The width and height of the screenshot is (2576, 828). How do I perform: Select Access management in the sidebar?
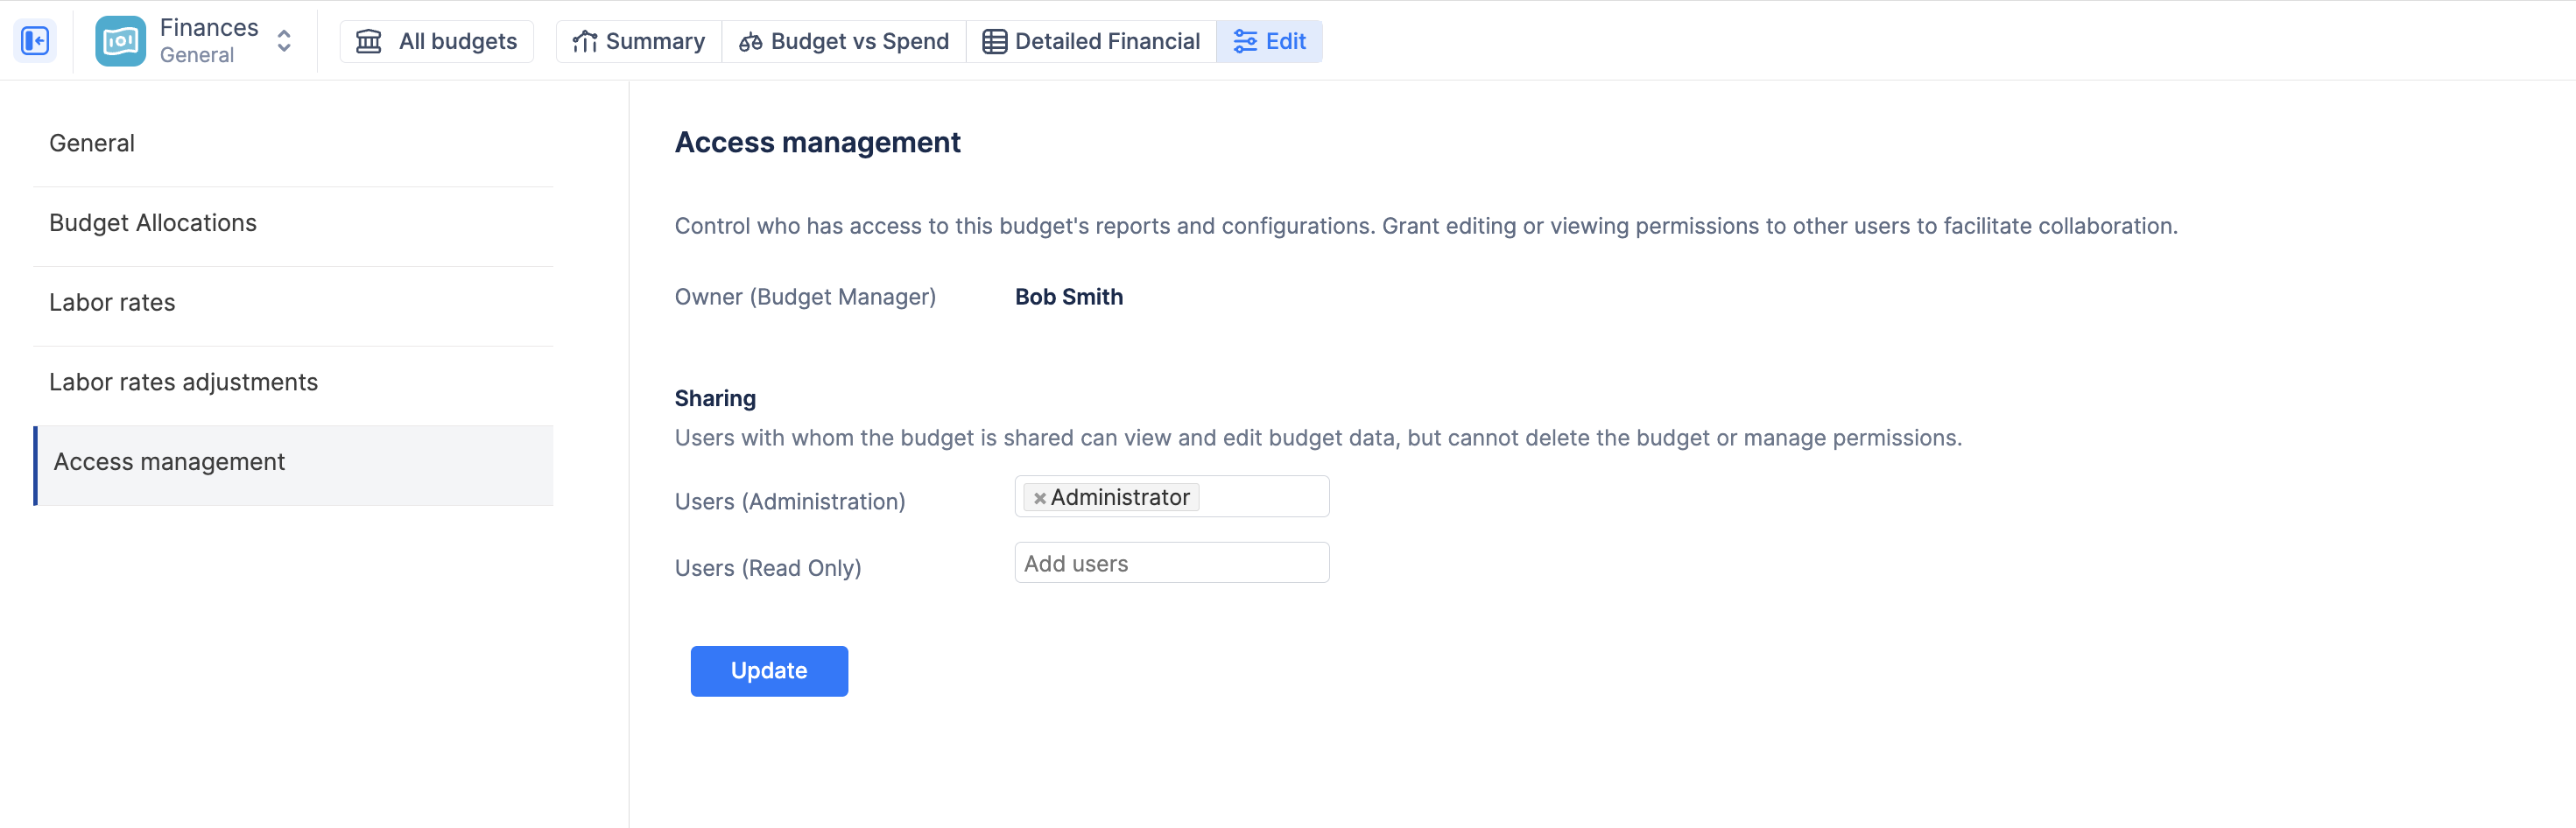click(x=170, y=462)
